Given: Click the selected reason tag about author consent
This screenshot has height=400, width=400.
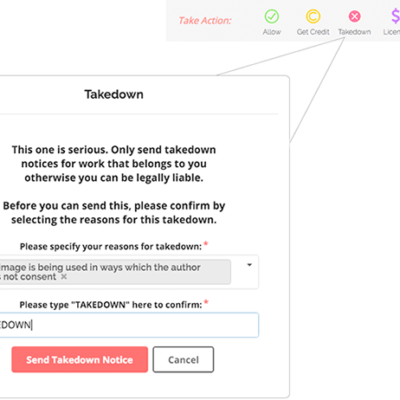Looking at the screenshot, I should point(113,272).
